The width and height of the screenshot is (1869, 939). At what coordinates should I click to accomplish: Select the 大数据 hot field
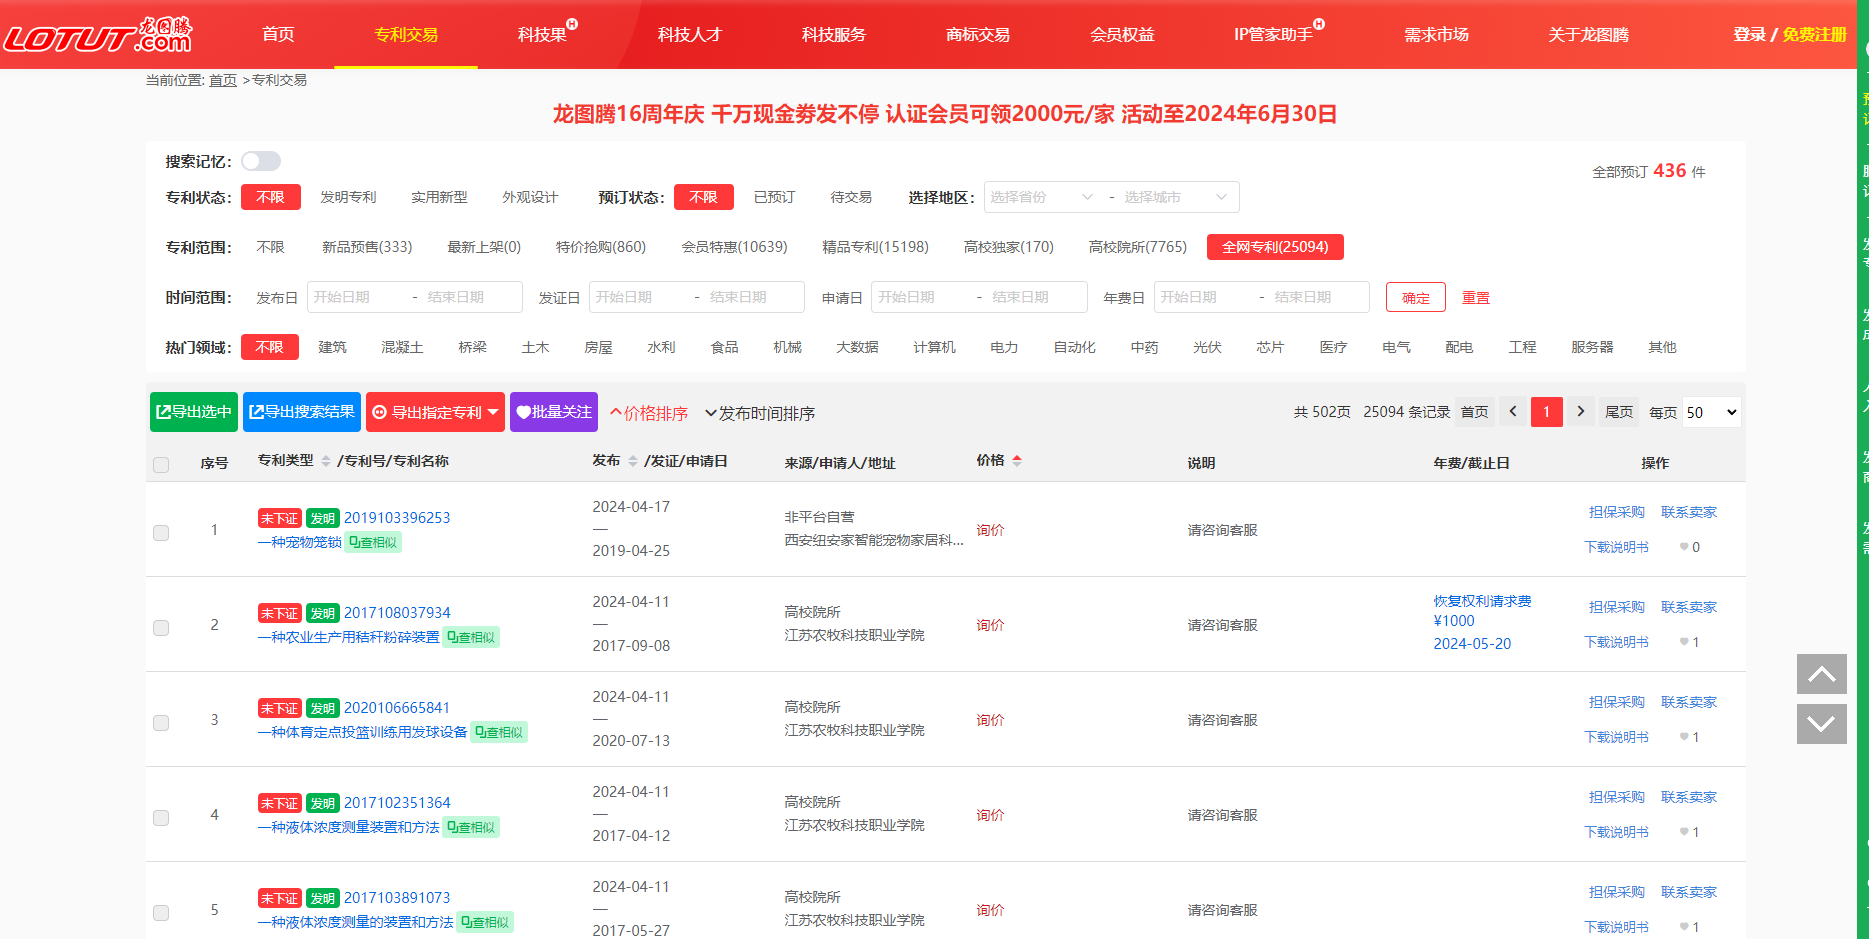[857, 347]
